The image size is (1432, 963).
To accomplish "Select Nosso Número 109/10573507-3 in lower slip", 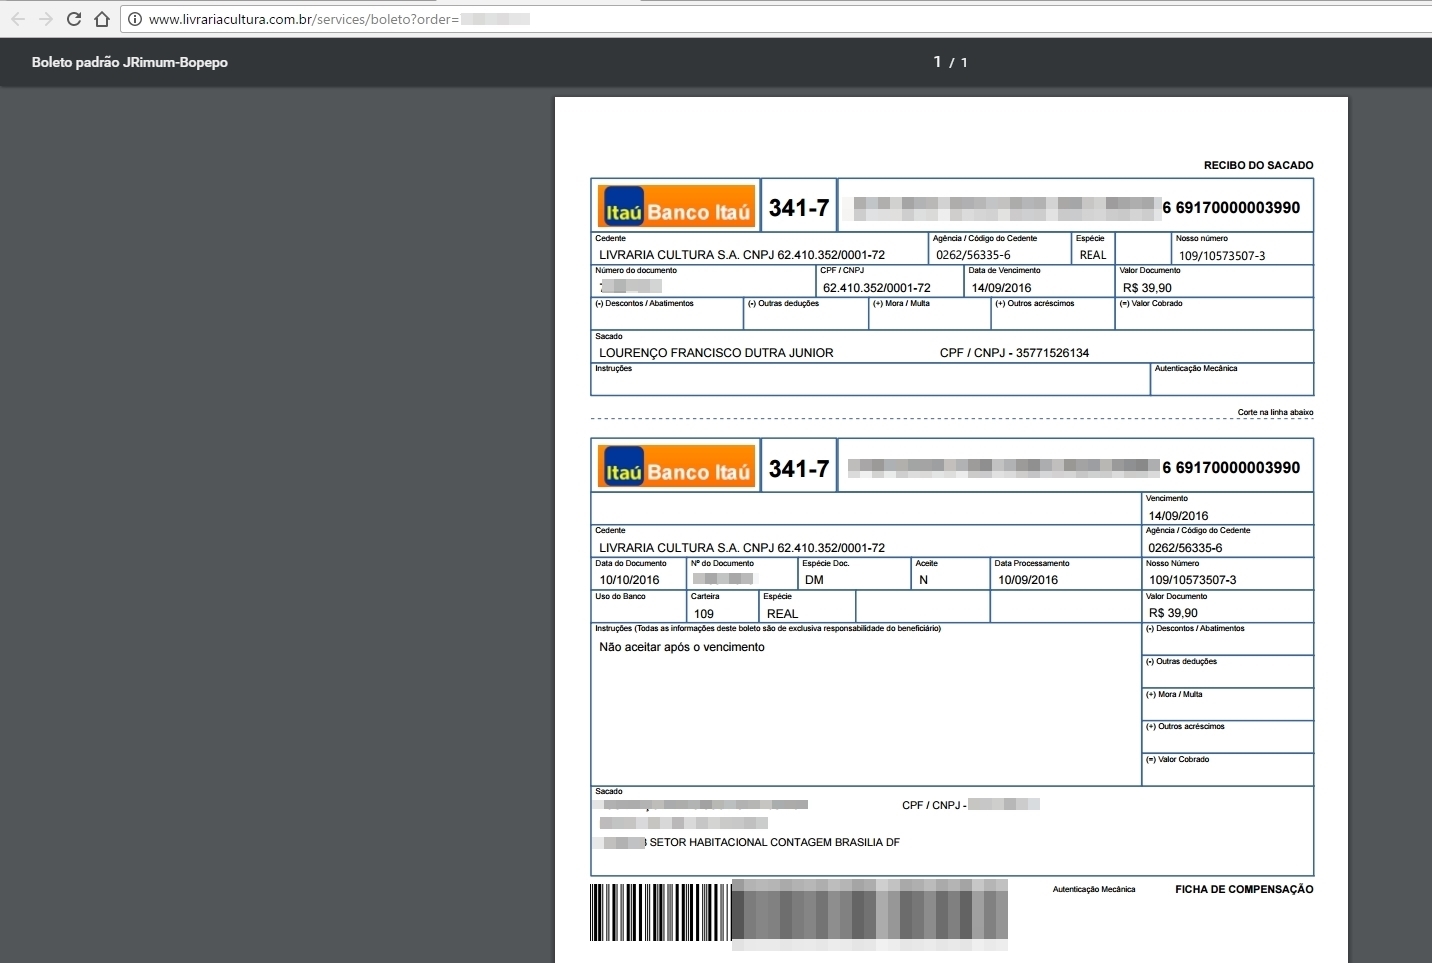I will [x=1192, y=580].
